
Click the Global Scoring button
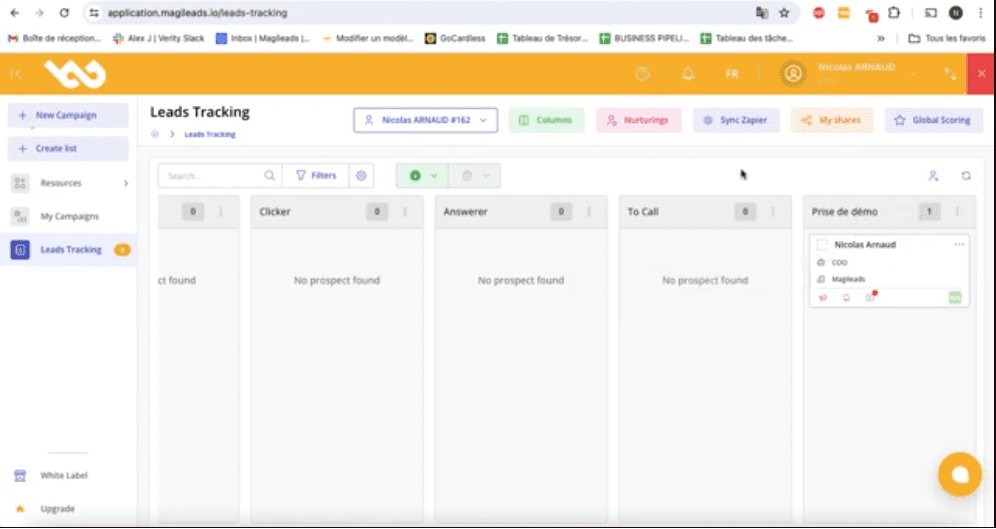[x=933, y=120]
